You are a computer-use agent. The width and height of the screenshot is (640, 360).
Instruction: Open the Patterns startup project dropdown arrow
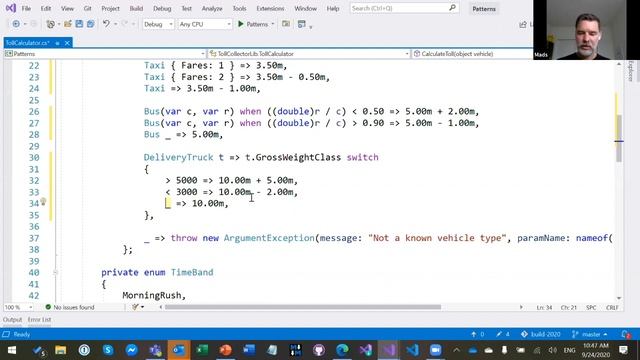coord(273,24)
